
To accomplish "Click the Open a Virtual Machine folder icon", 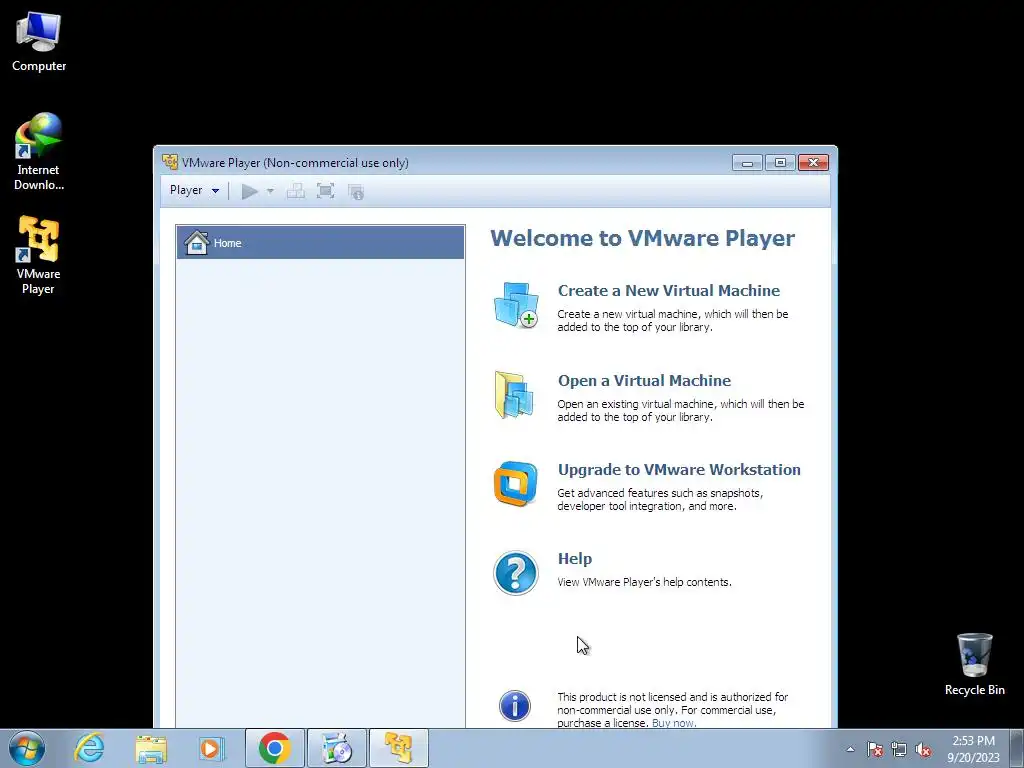I will click(514, 394).
